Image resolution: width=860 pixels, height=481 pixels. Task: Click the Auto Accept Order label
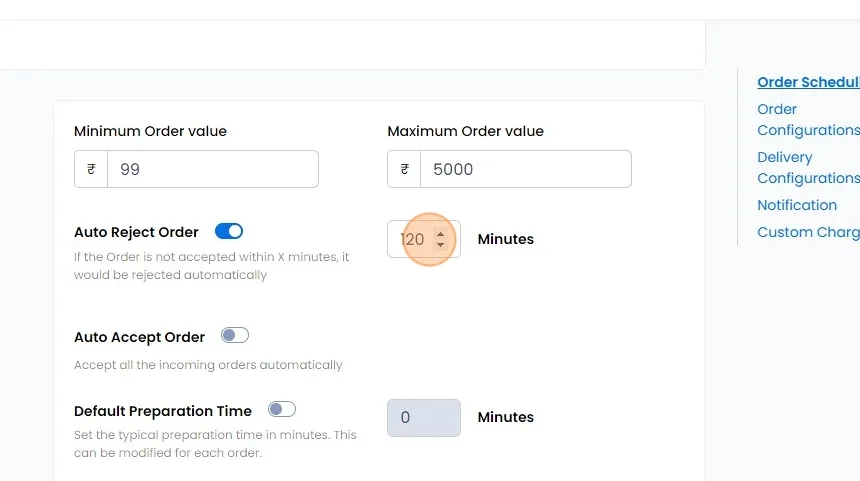coord(139,338)
